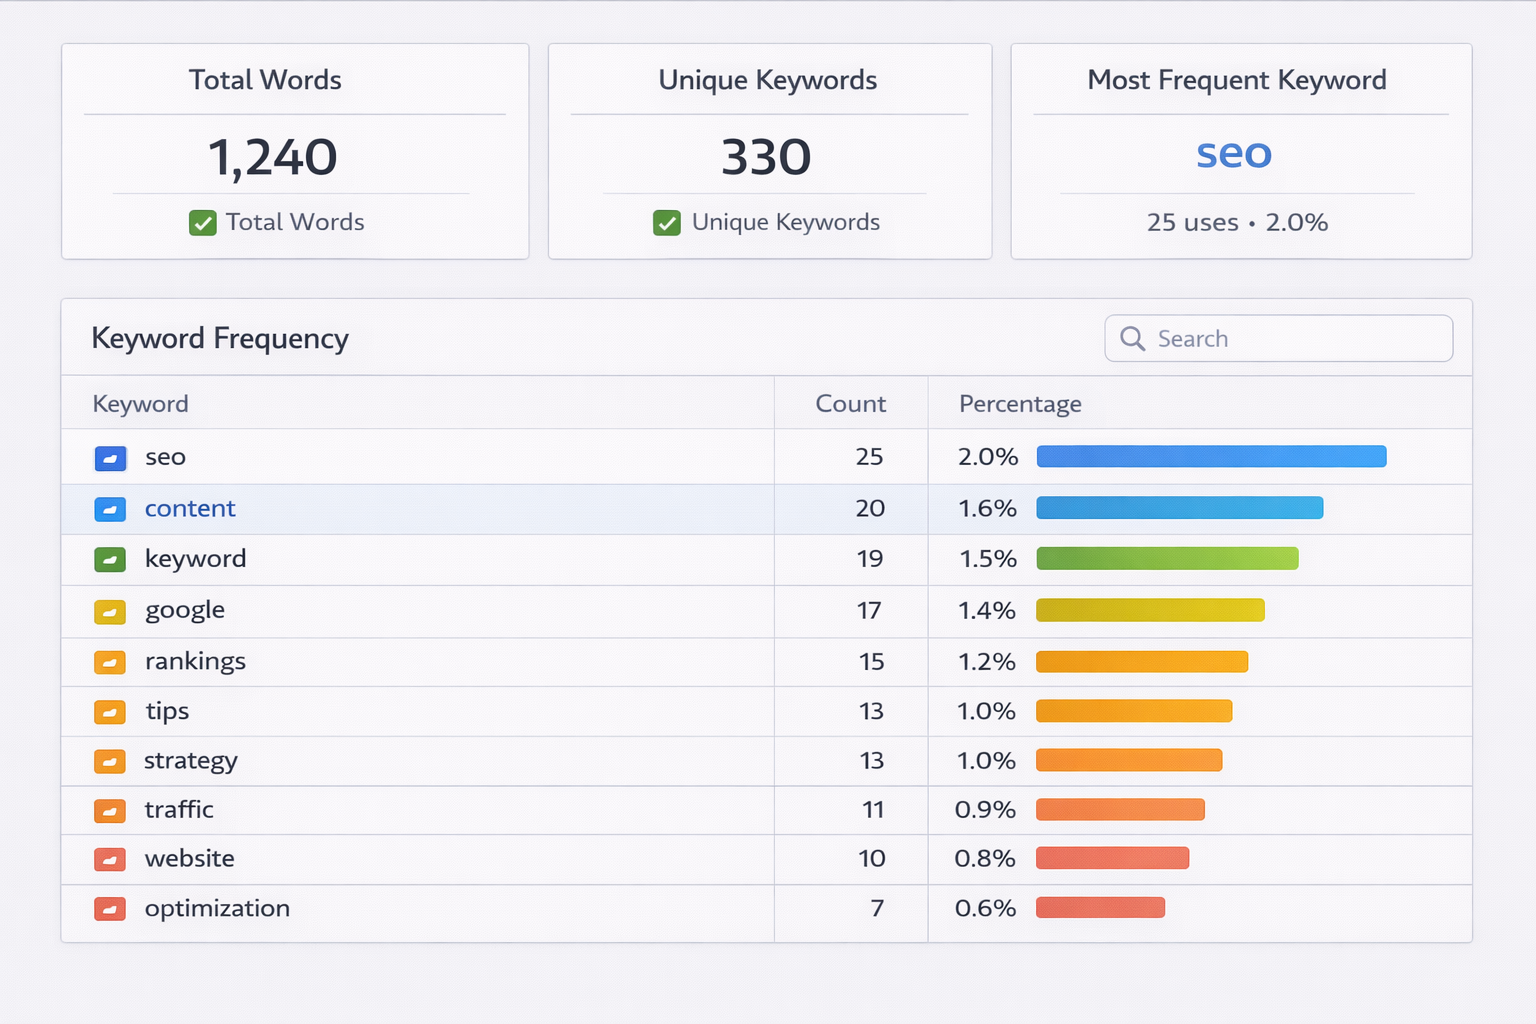The image size is (1536, 1024).
Task: Sort by the Percentage column header
Action: point(1020,403)
